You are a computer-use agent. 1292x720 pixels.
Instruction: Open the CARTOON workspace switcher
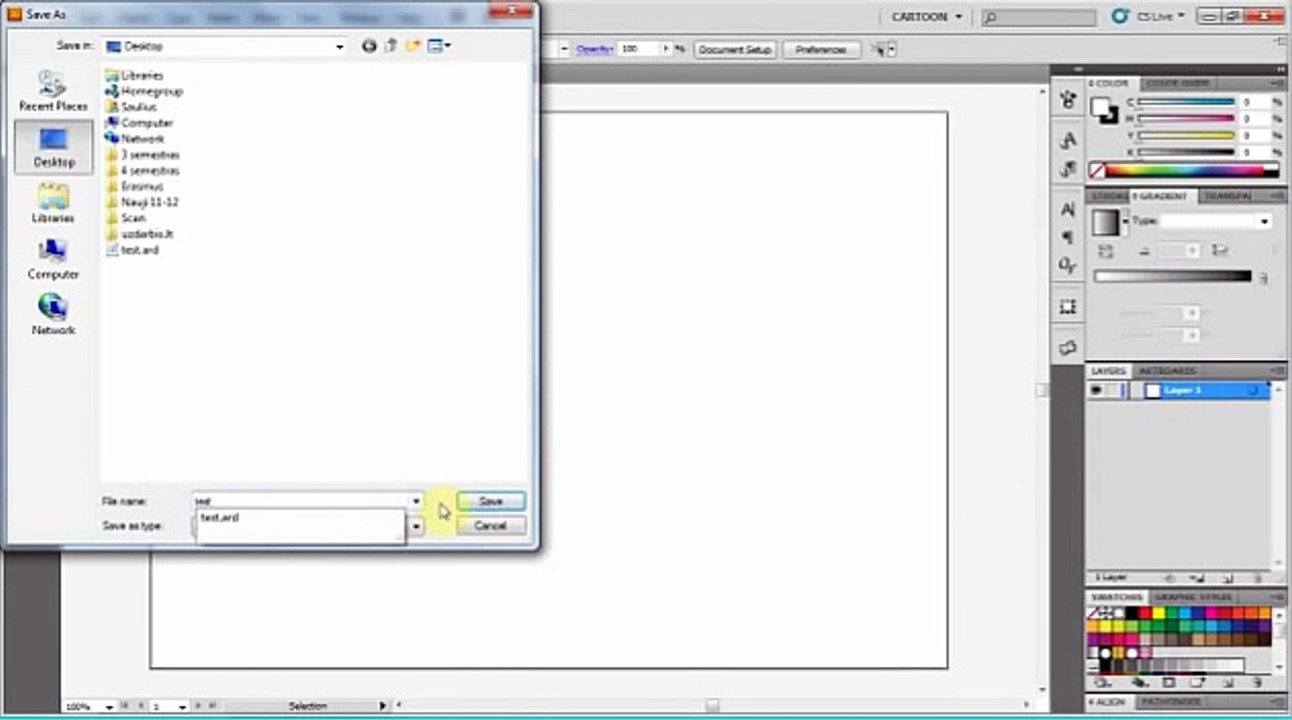[x=927, y=17]
